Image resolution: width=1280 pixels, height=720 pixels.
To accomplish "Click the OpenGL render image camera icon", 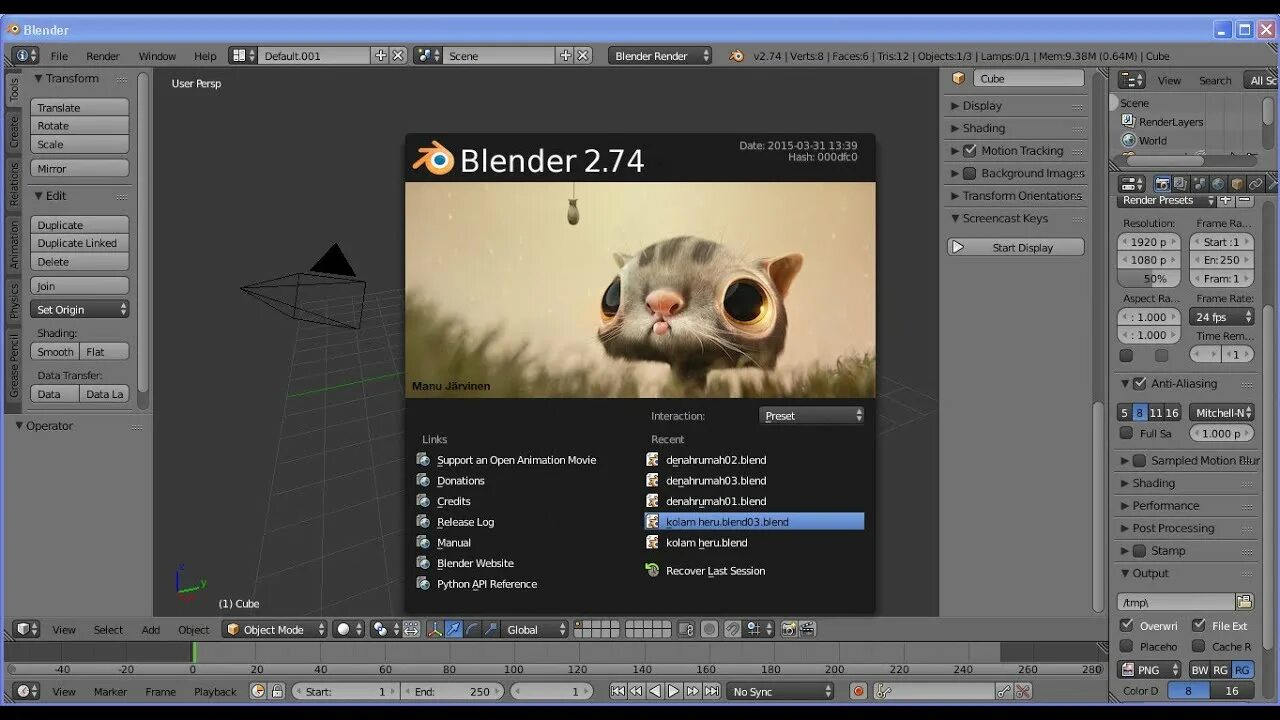I will tap(789, 629).
